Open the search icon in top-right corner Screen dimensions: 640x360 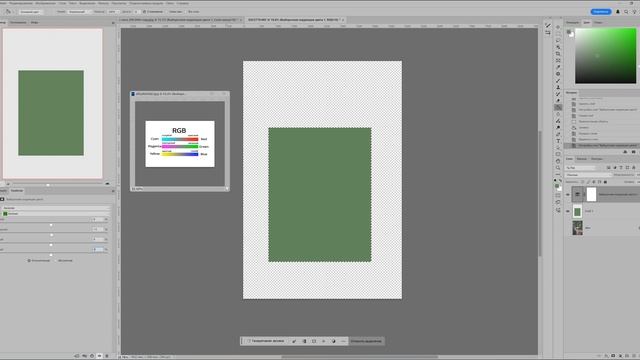pyautogui.click(x=626, y=12)
